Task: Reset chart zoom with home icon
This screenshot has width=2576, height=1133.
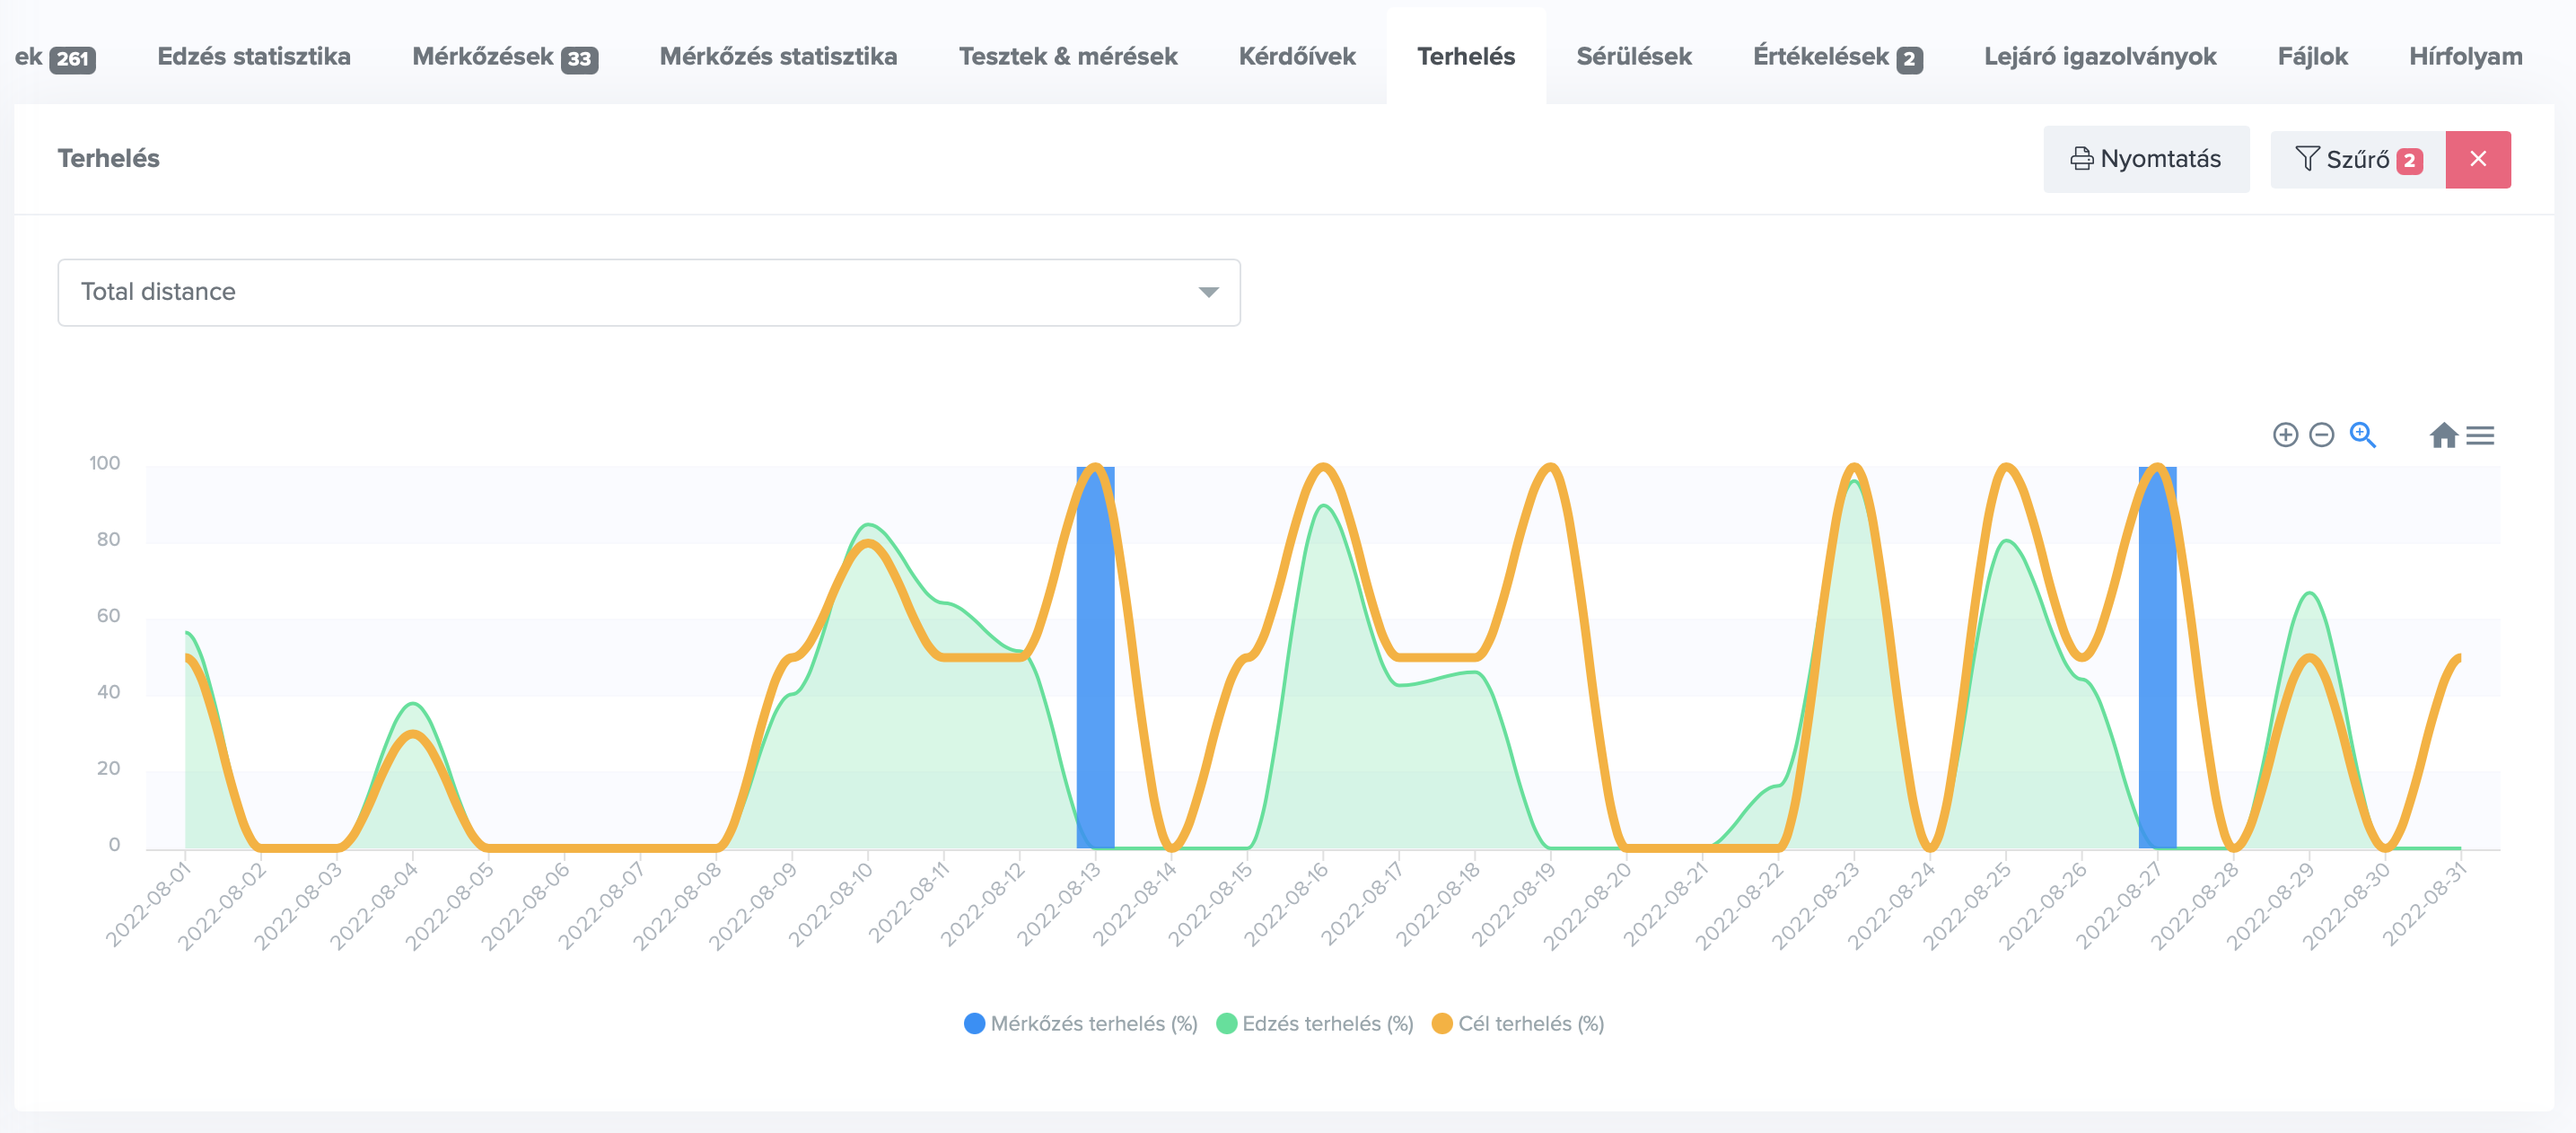Action: (2443, 435)
